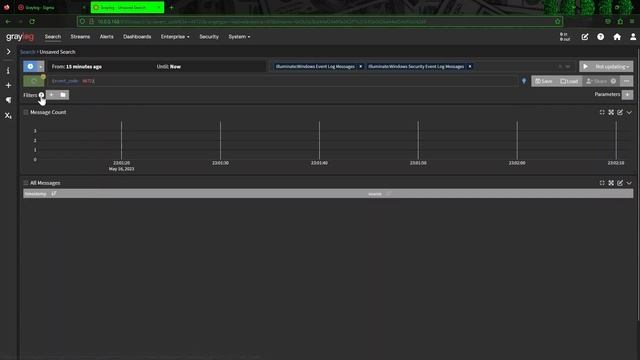Click the Graylog logo
This screenshot has width=640, height=360.
click(20, 37)
